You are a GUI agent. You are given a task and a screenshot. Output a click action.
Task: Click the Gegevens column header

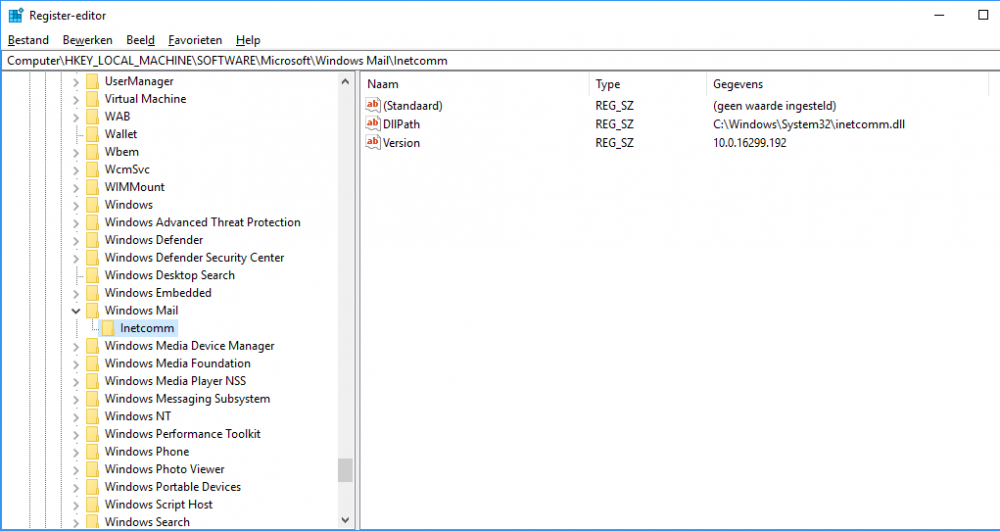tap(738, 85)
